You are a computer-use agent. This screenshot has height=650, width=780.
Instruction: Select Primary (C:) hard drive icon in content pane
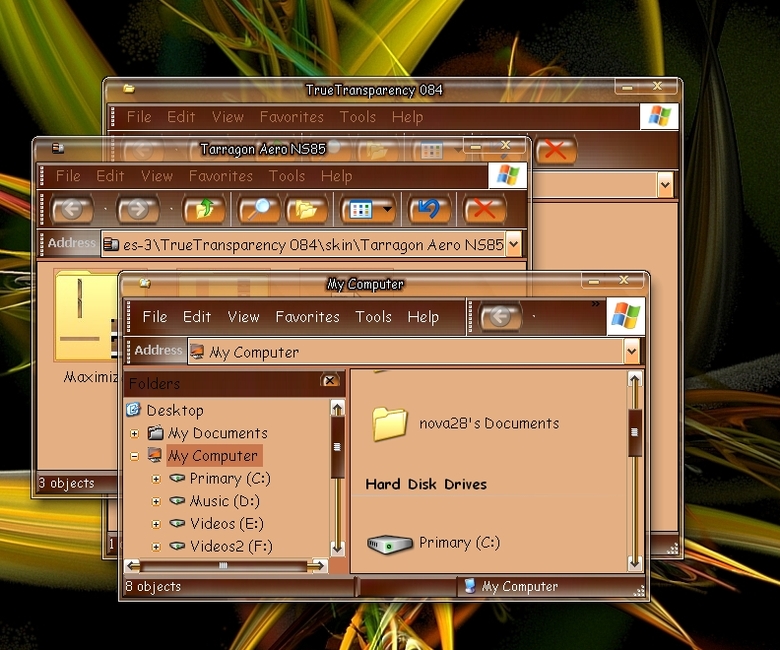click(390, 544)
